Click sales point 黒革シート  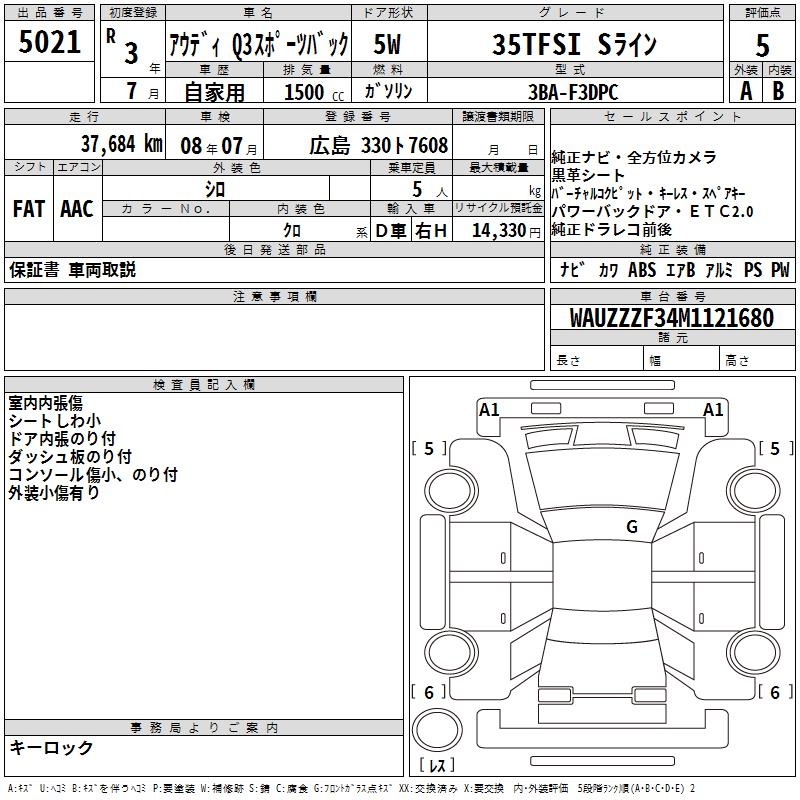(588, 175)
